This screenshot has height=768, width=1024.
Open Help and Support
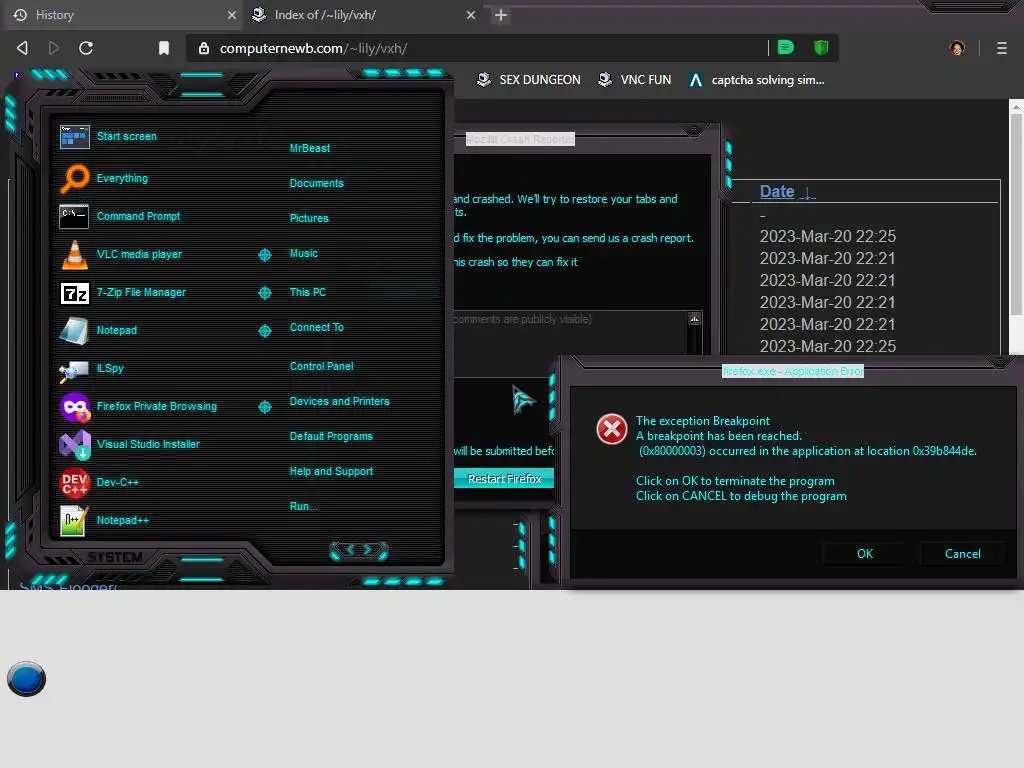331,471
